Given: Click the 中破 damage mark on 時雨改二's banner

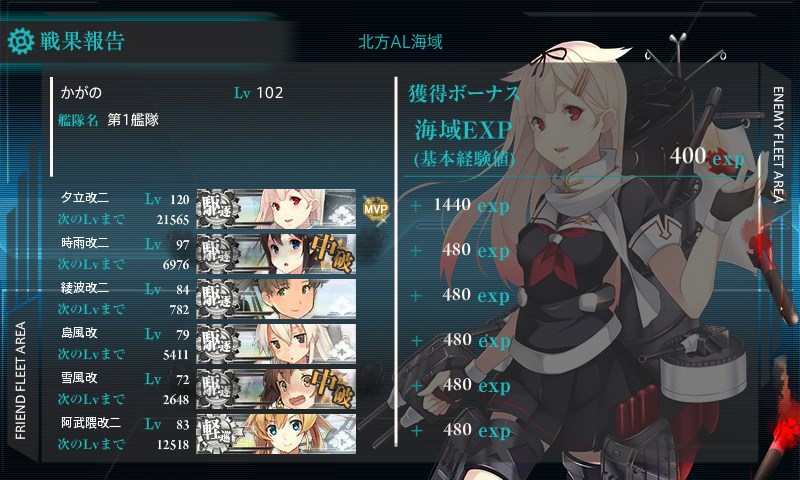Looking at the screenshot, I should click(332, 254).
